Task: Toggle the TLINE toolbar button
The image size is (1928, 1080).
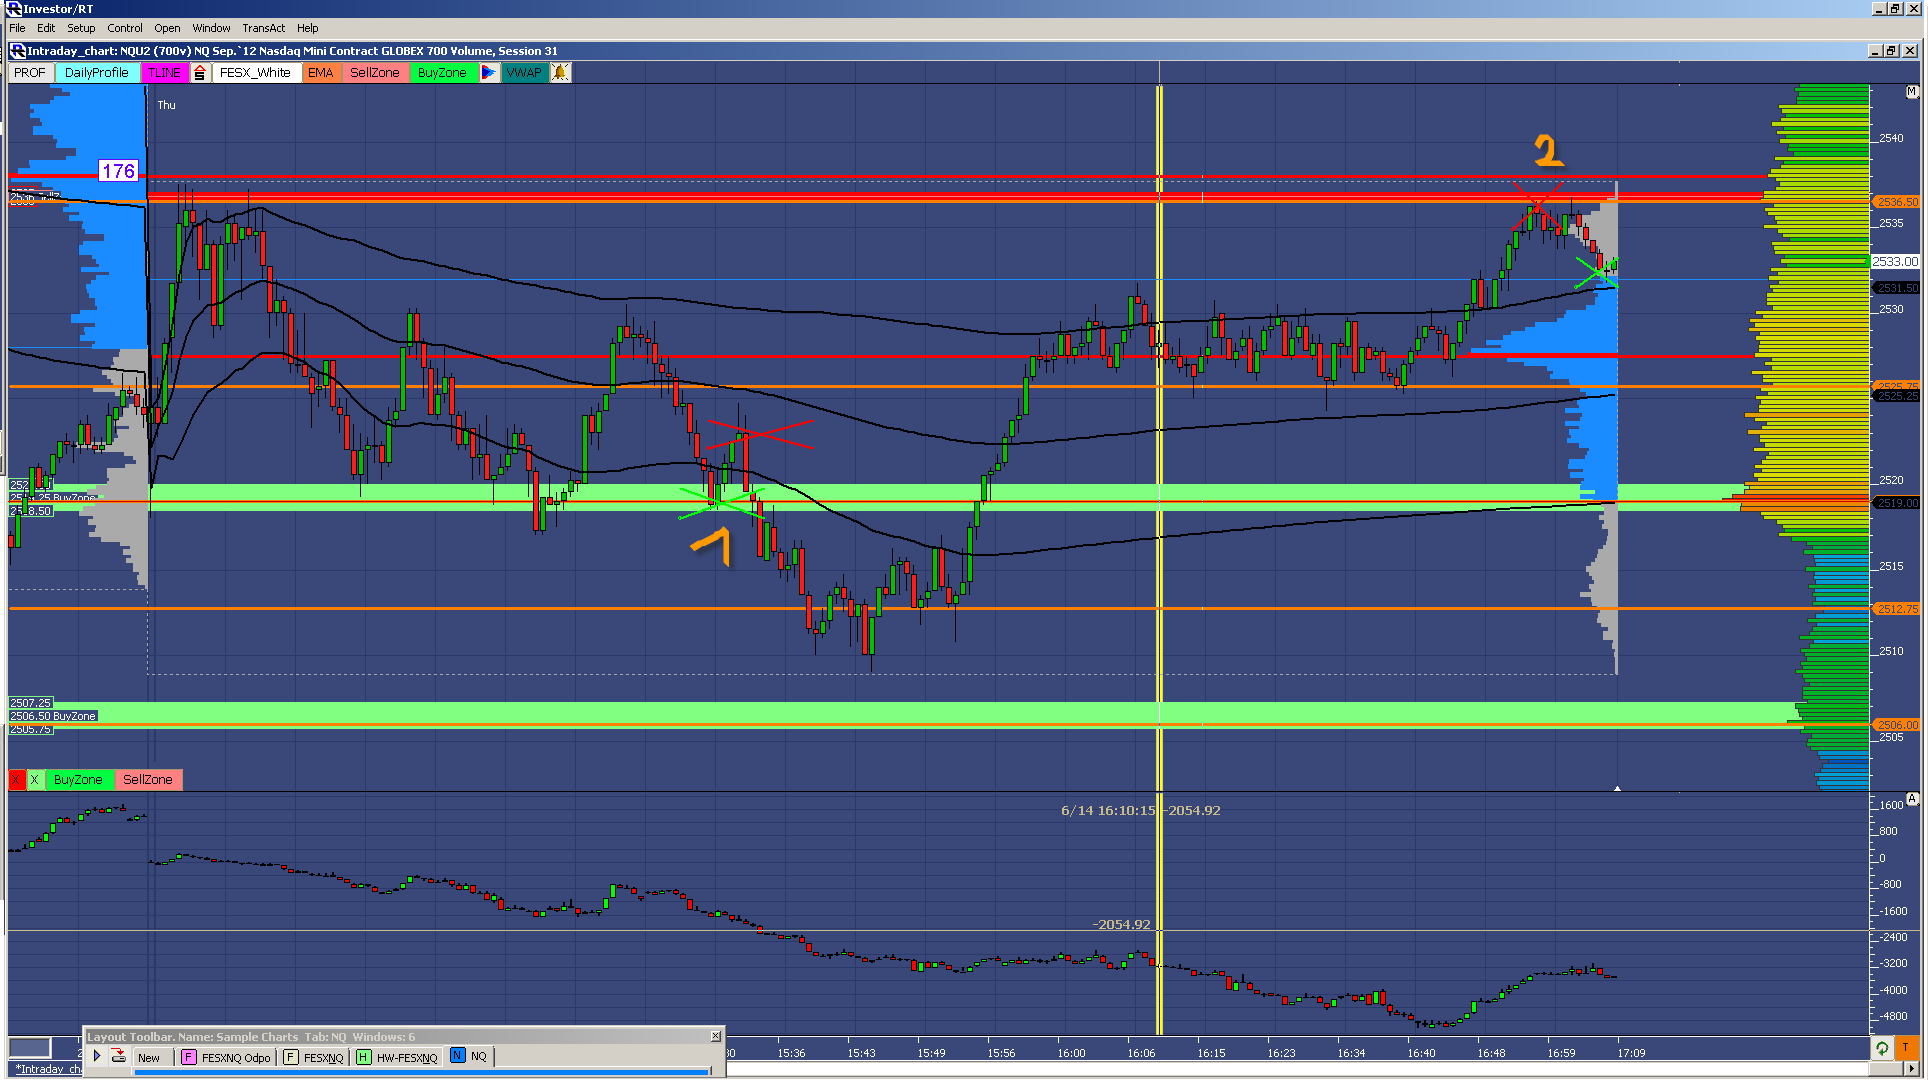Action: pyautogui.click(x=164, y=73)
